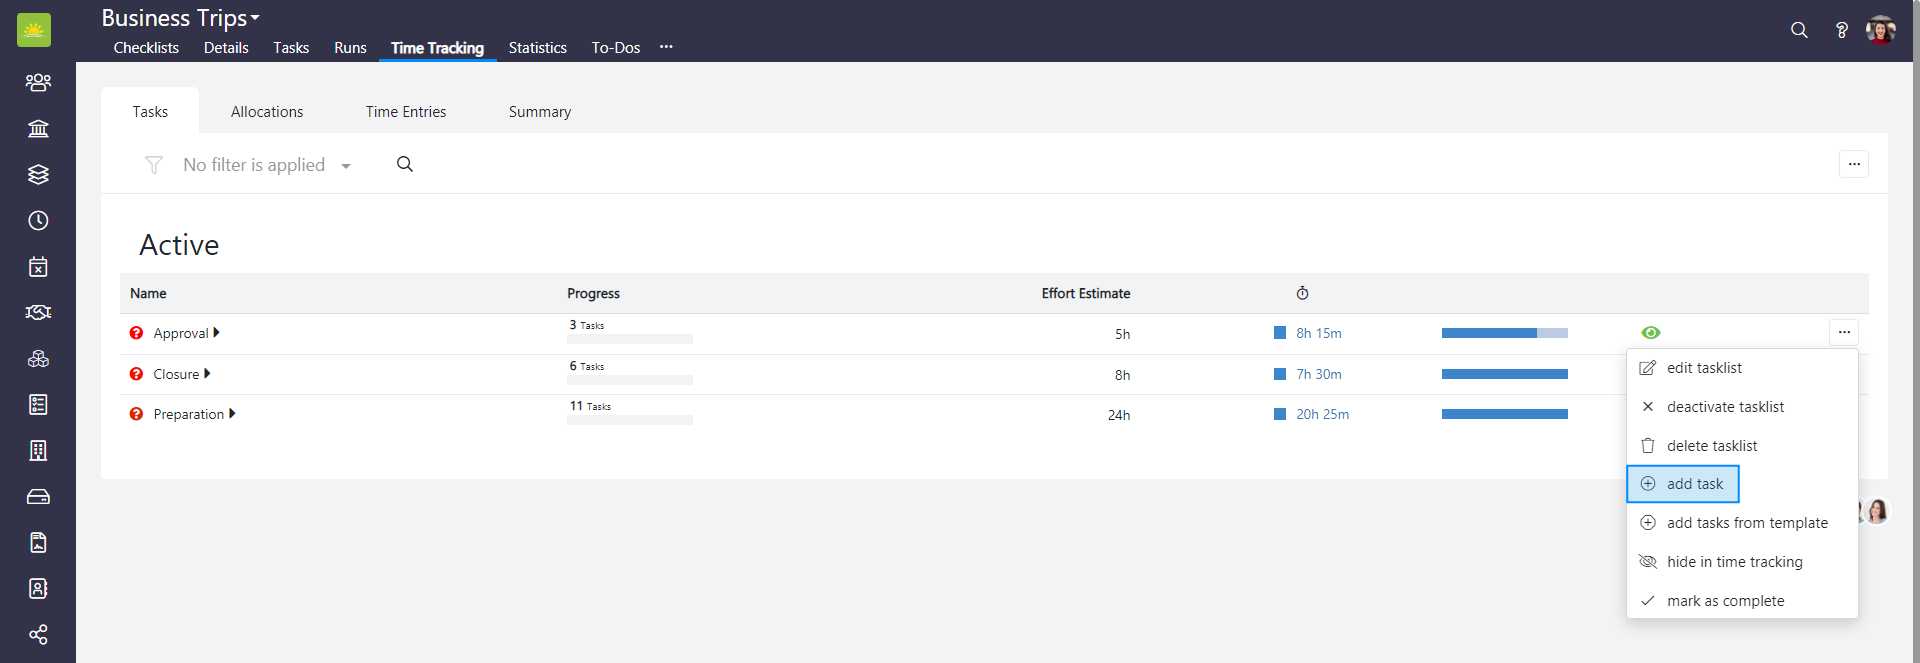1920x663 pixels.
Task: Switch to the Allocations tab
Action: (x=267, y=112)
